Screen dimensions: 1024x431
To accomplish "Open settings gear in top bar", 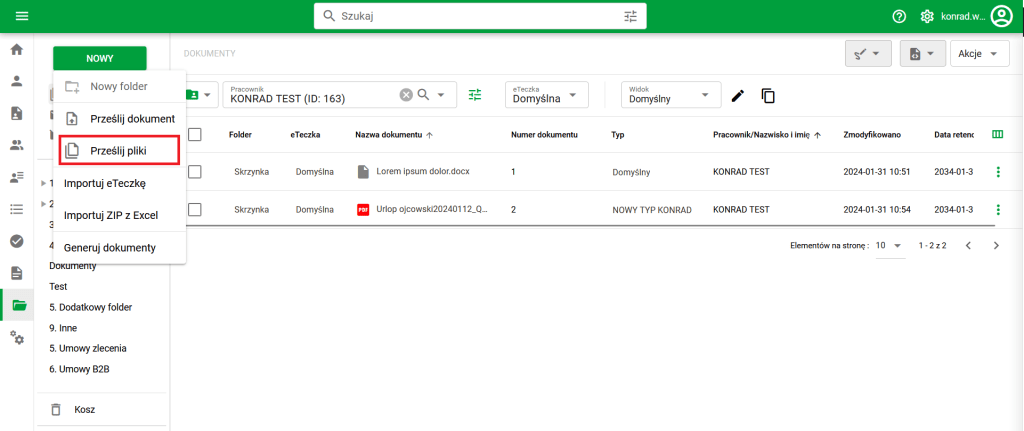I will click(927, 16).
